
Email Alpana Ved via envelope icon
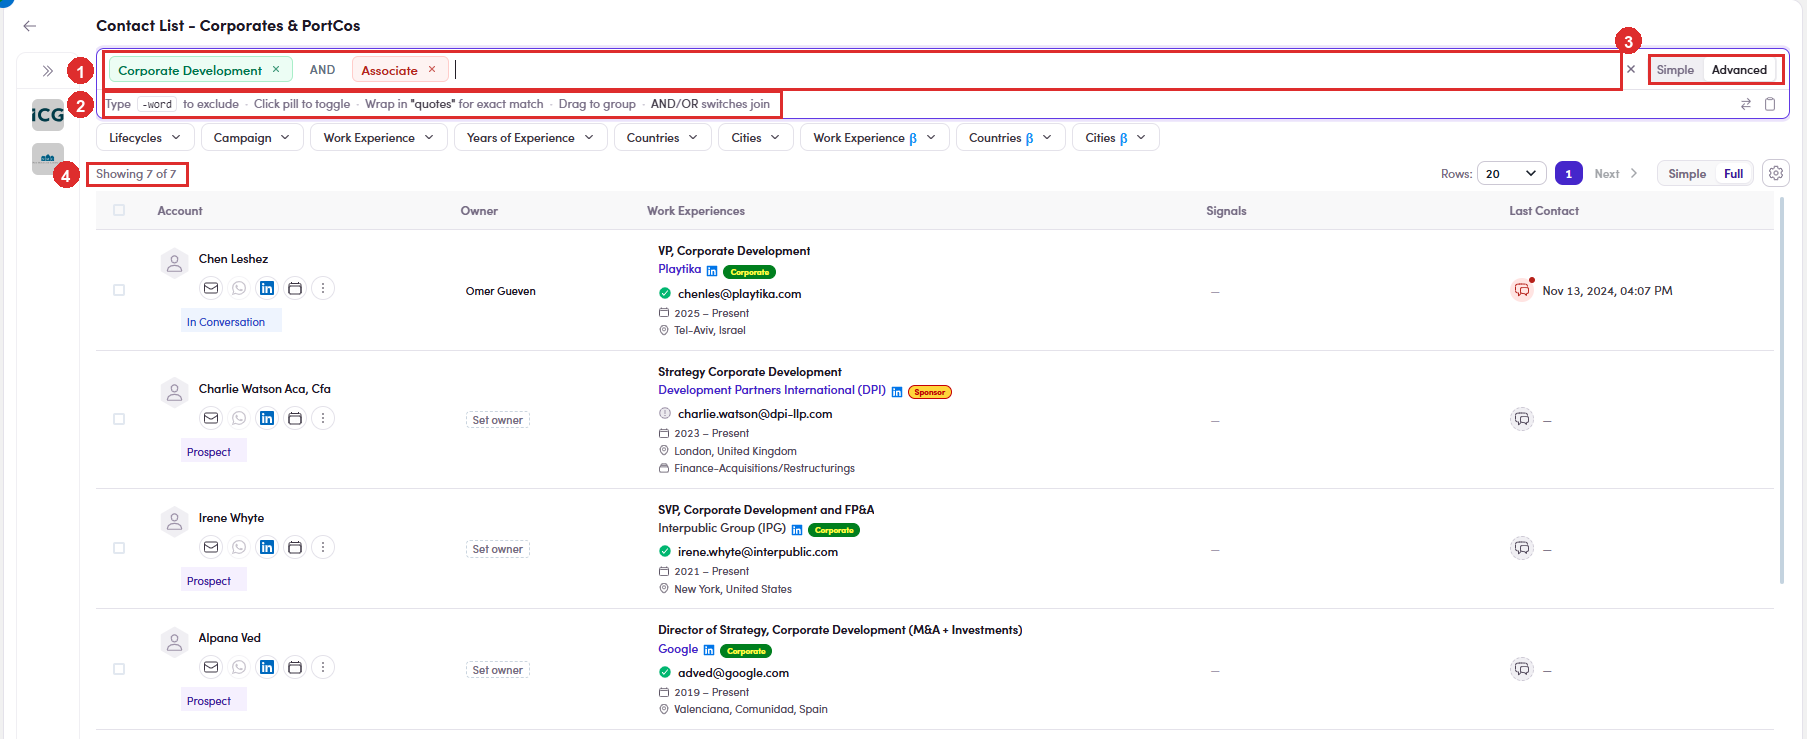(x=211, y=667)
